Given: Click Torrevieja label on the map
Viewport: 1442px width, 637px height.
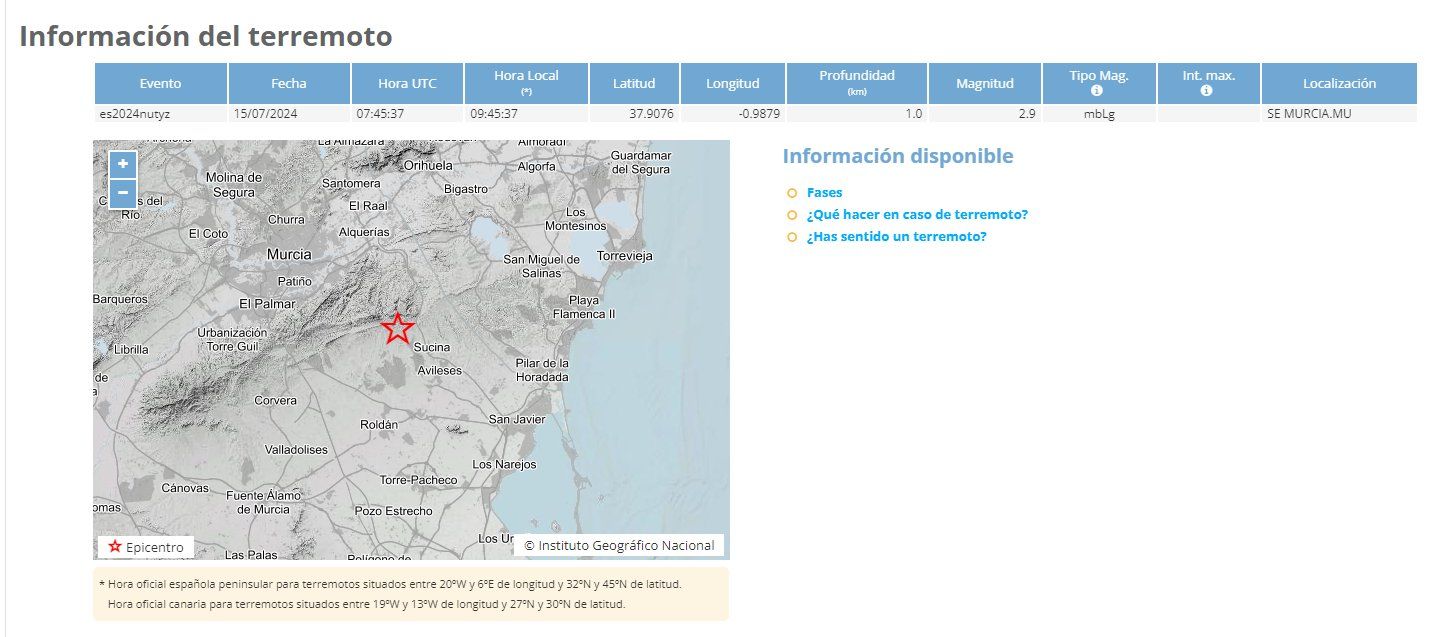Looking at the screenshot, I should click(624, 256).
